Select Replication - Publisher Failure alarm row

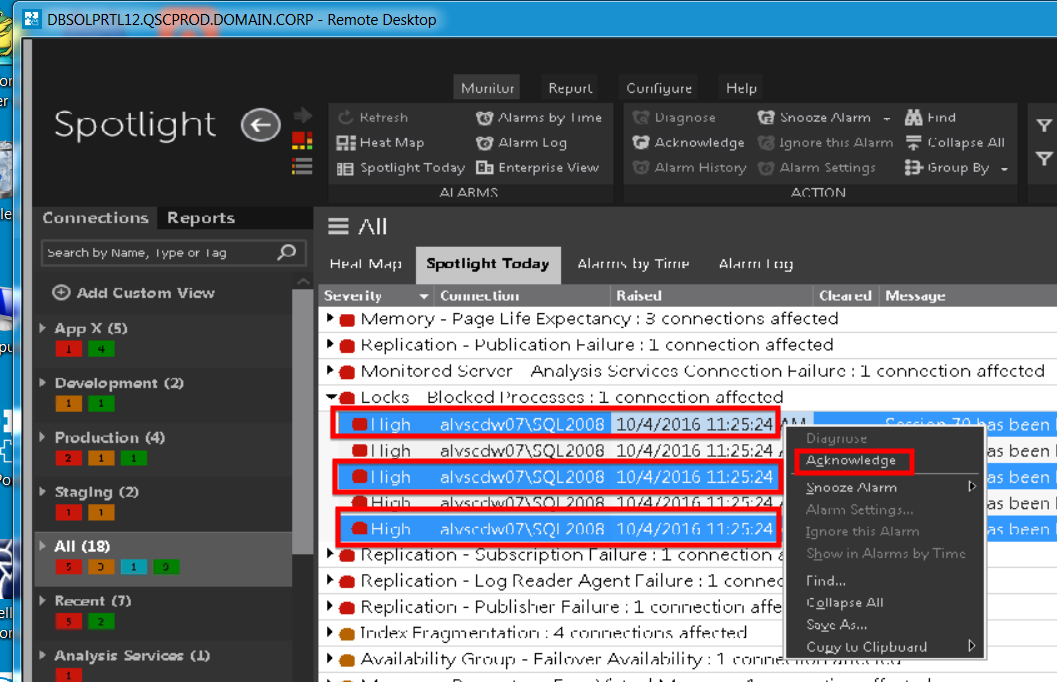coord(553,607)
